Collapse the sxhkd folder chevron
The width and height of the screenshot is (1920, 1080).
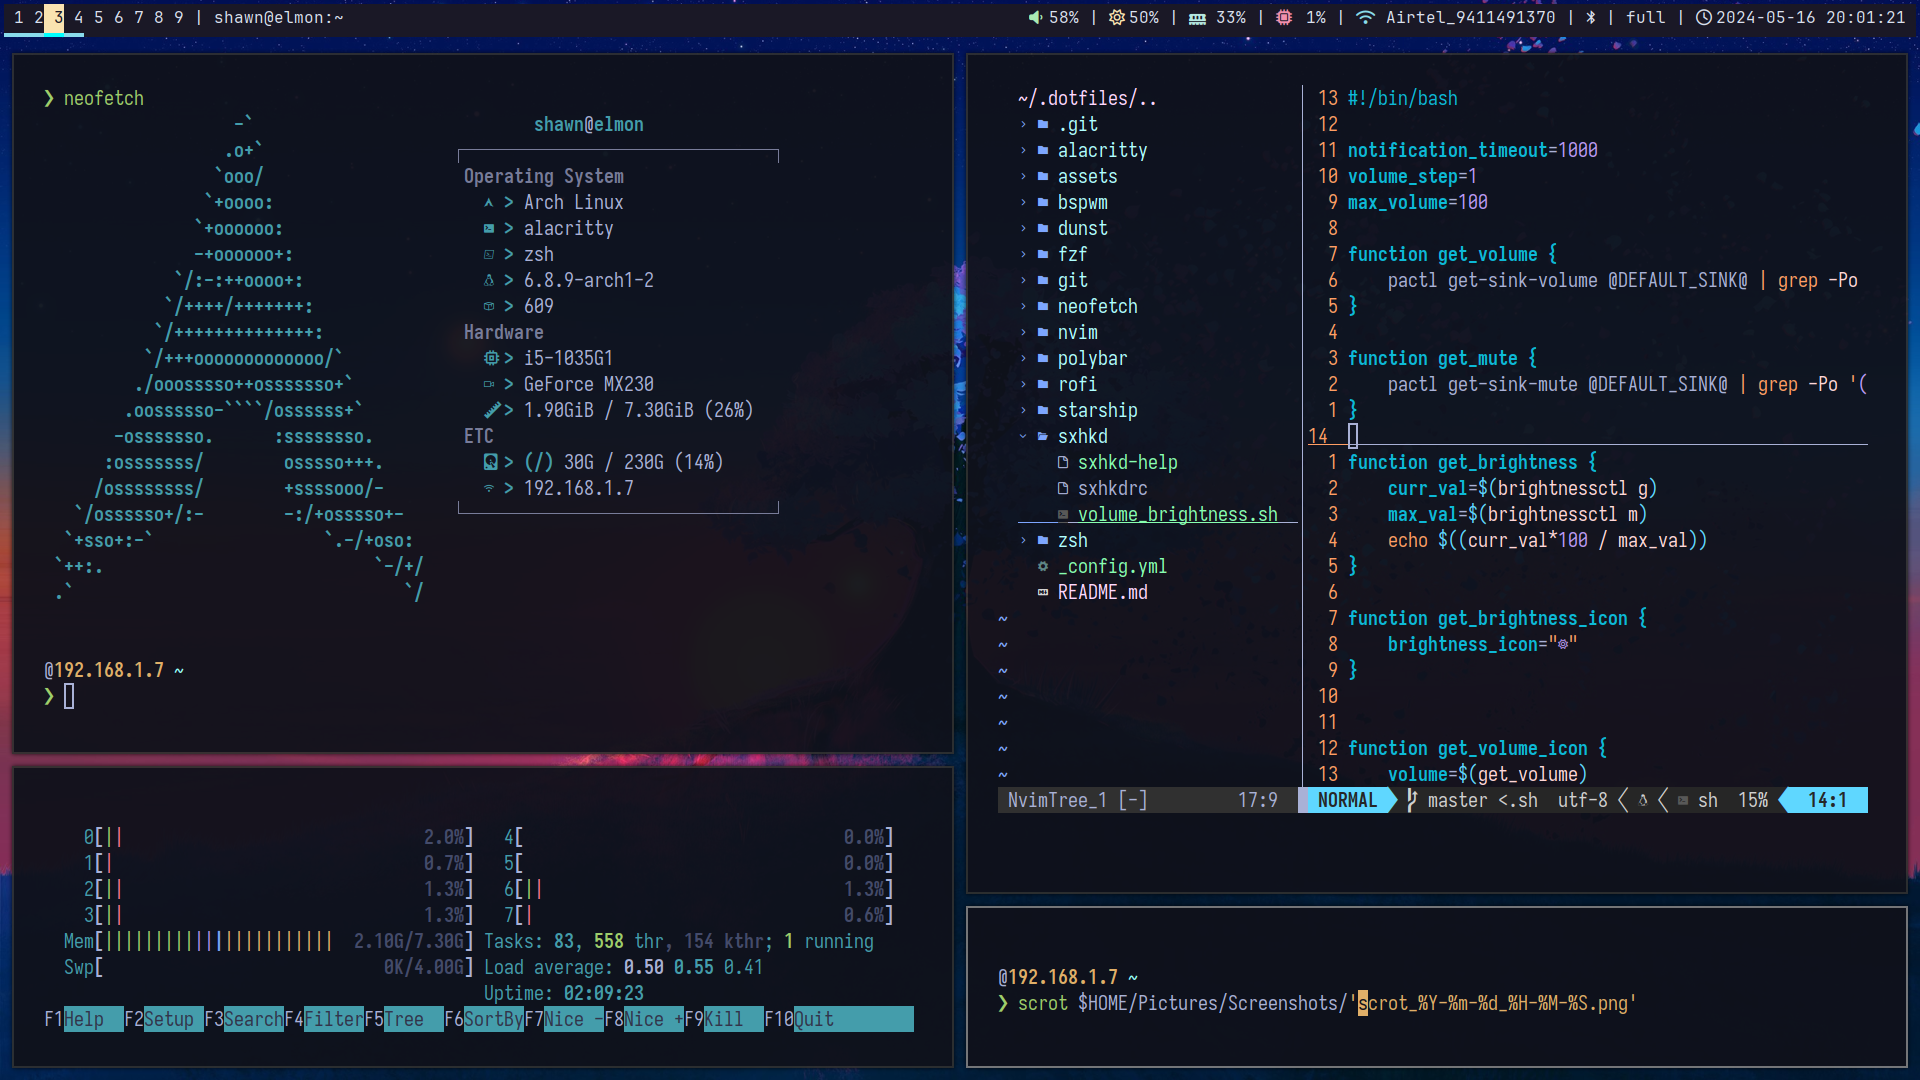pyautogui.click(x=1023, y=436)
